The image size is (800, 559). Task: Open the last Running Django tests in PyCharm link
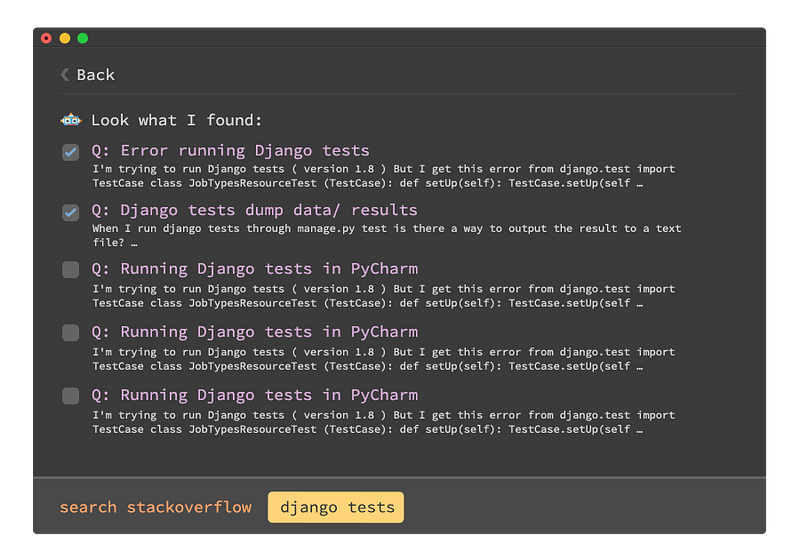coord(255,395)
